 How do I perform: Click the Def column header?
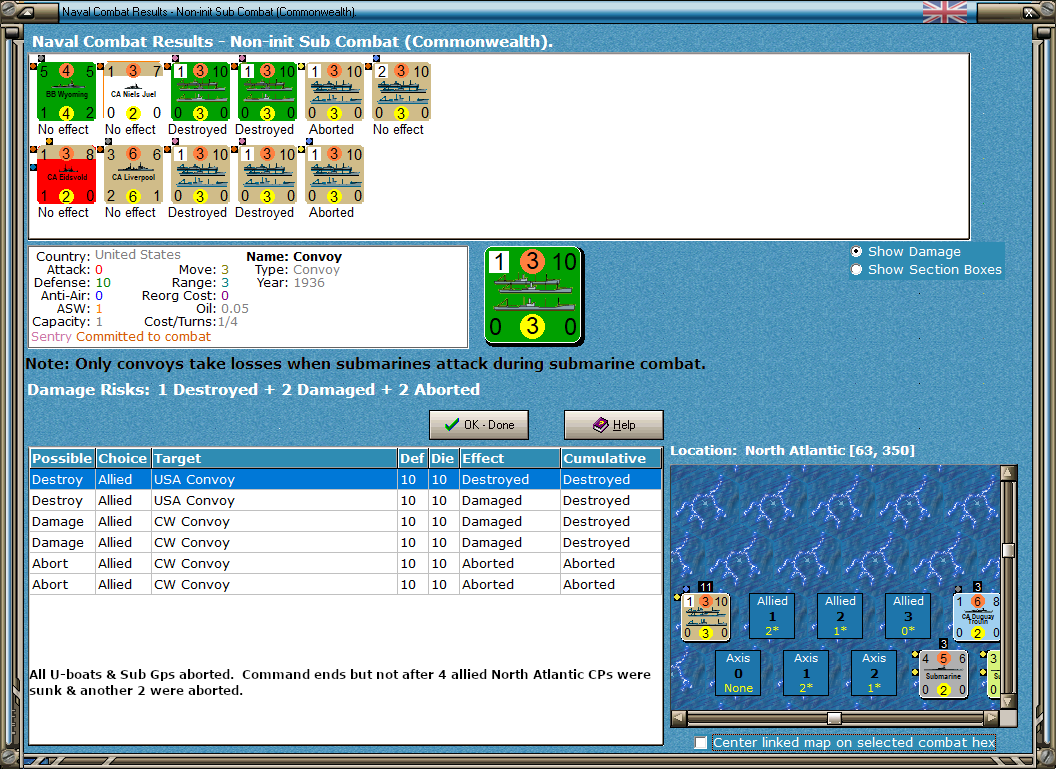pyautogui.click(x=412, y=458)
